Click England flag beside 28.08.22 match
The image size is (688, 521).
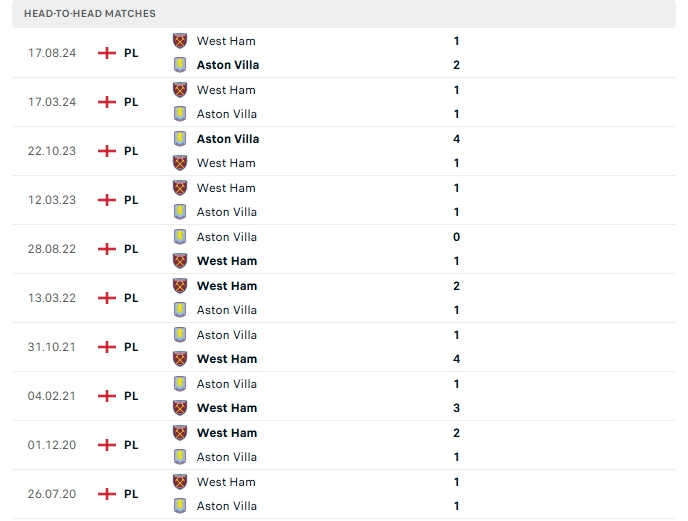tap(107, 249)
